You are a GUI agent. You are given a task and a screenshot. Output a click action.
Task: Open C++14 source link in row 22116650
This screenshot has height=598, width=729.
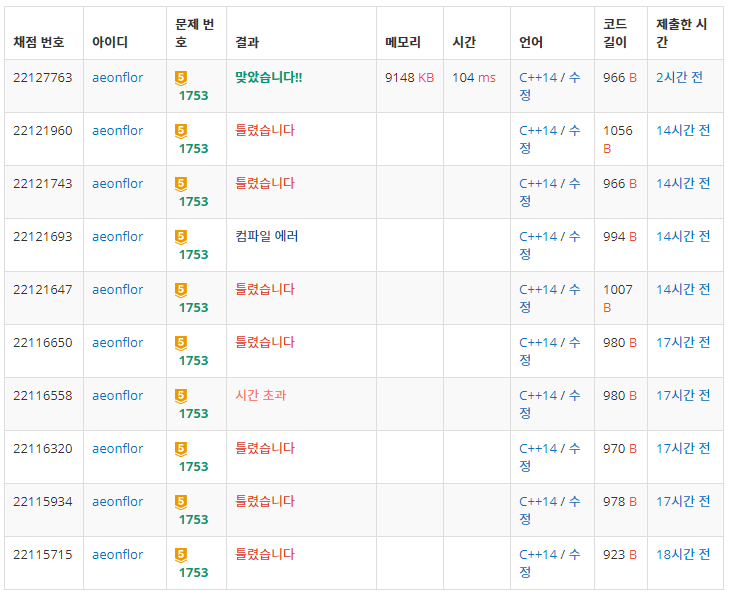pyautogui.click(x=538, y=343)
